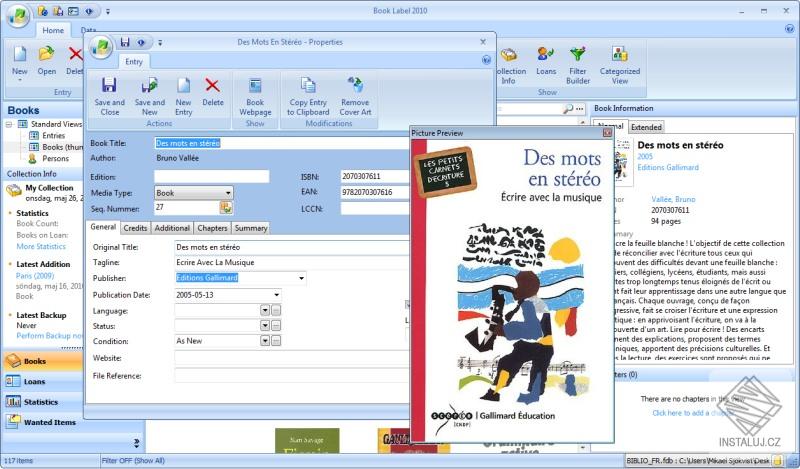The image size is (800, 469).
Task: Click in Tagline field
Action: tap(292, 262)
